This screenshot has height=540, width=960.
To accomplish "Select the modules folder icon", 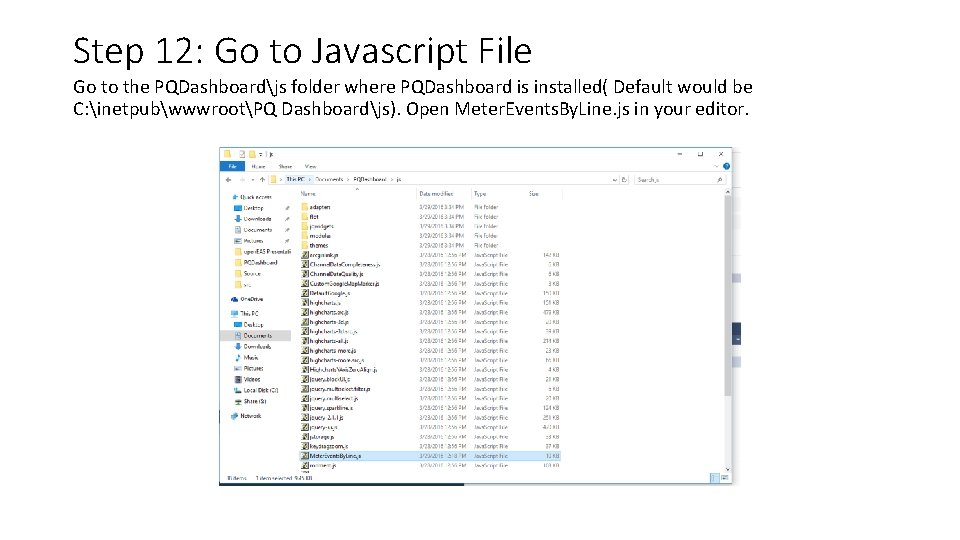I will (x=304, y=236).
